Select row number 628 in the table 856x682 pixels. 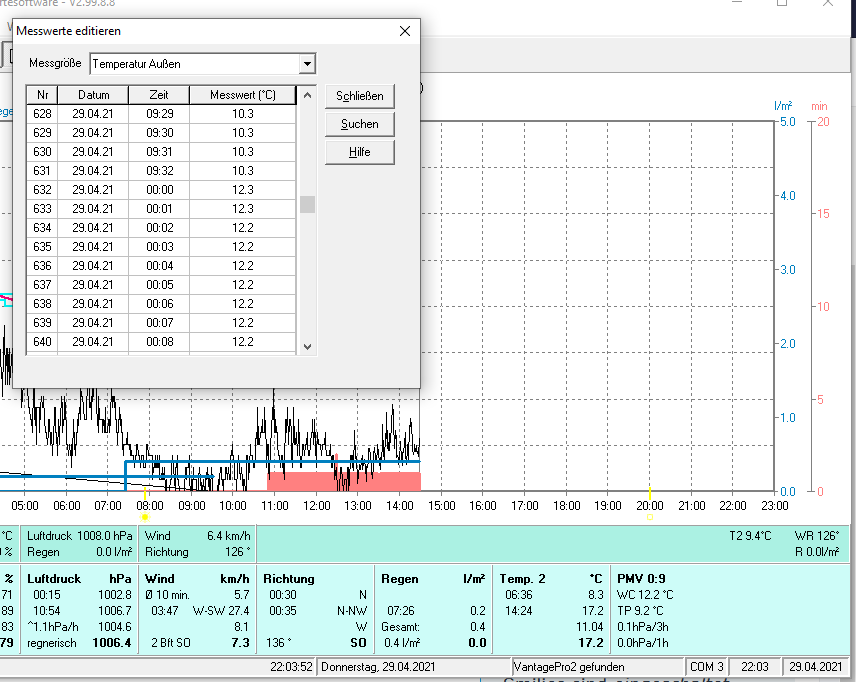(42, 114)
